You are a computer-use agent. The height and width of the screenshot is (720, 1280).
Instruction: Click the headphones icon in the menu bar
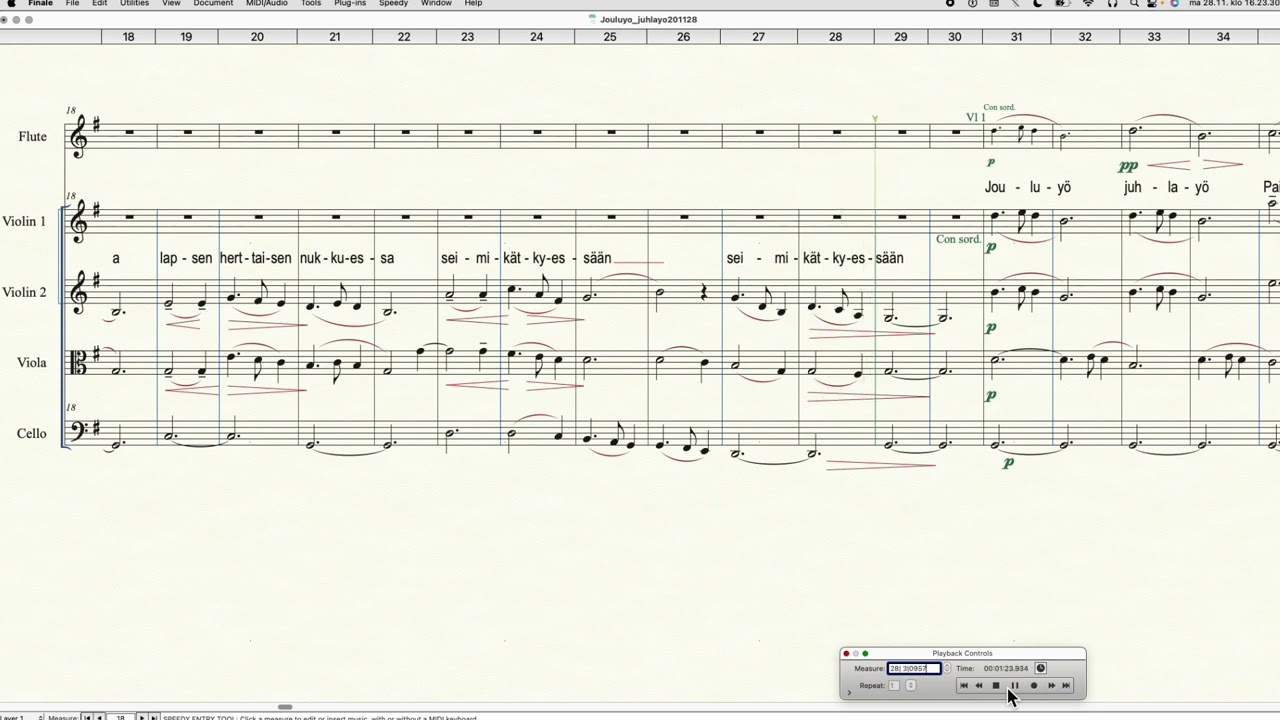[1112, 4]
